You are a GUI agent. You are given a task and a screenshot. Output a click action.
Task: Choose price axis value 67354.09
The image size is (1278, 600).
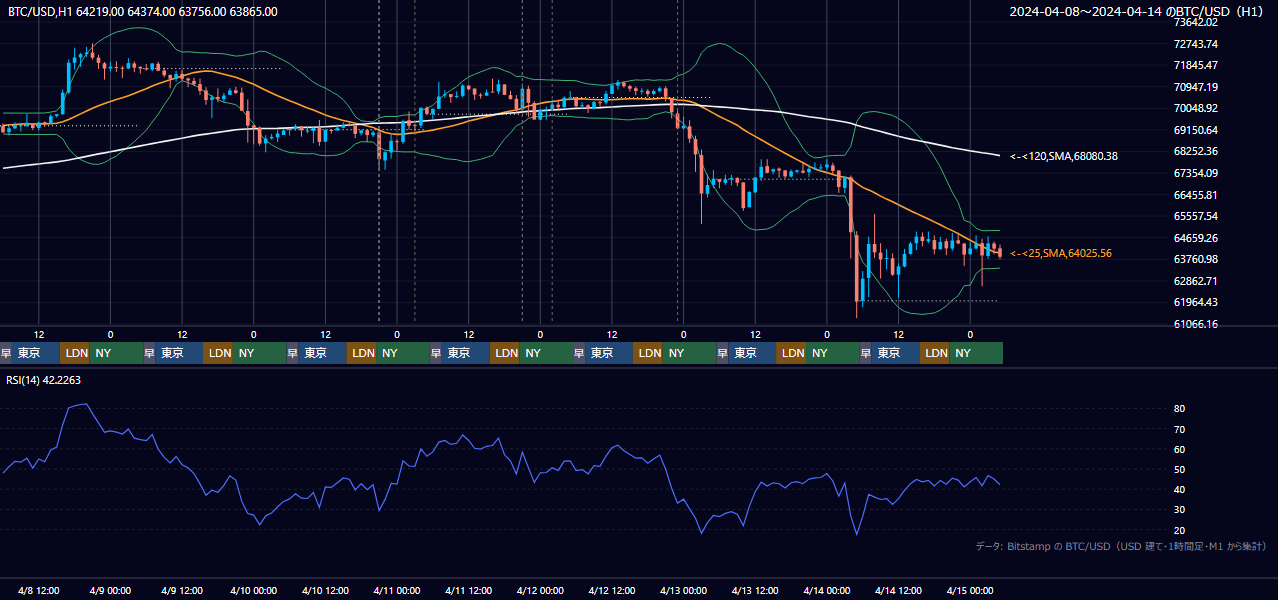1195,173
